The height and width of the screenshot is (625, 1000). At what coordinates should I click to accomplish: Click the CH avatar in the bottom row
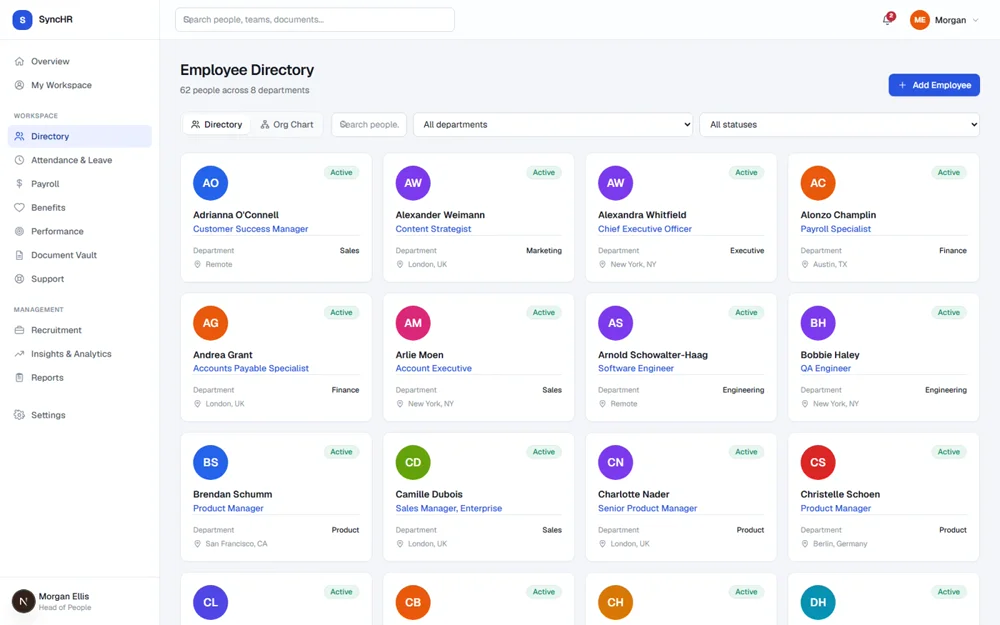[x=615, y=602]
